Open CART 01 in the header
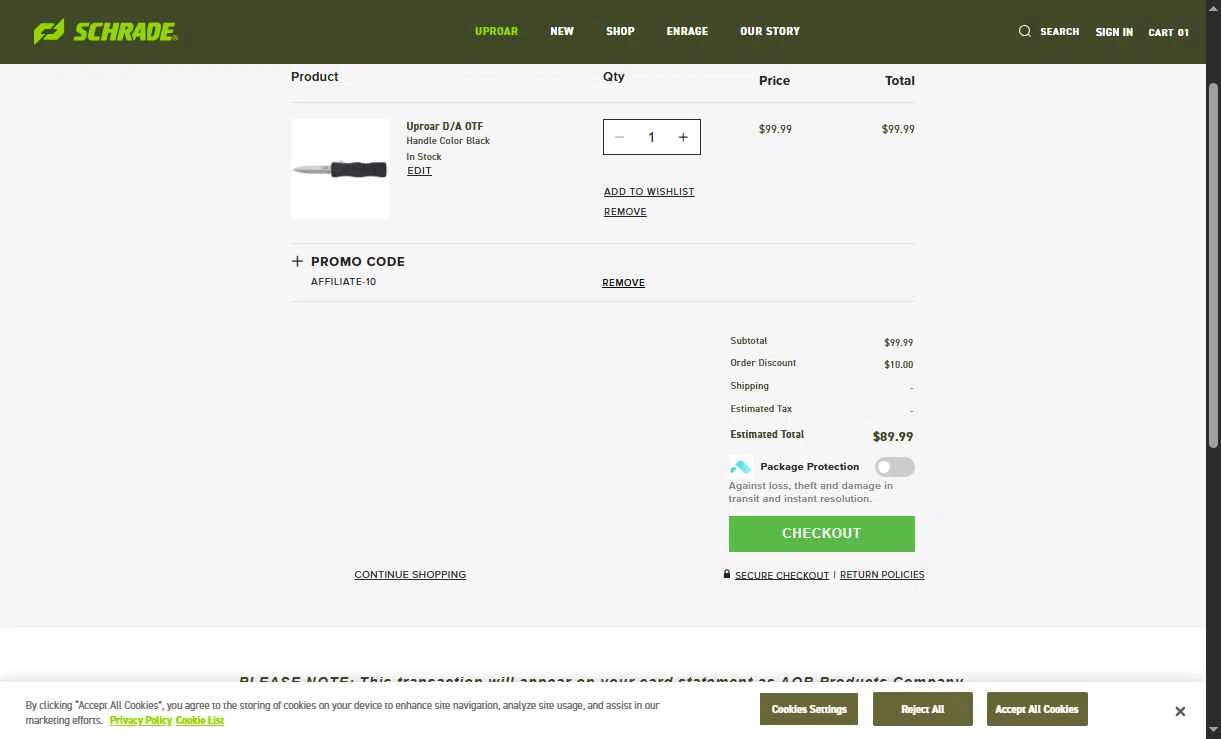This screenshot has width=1221, height=739. tap(1168, 32)
